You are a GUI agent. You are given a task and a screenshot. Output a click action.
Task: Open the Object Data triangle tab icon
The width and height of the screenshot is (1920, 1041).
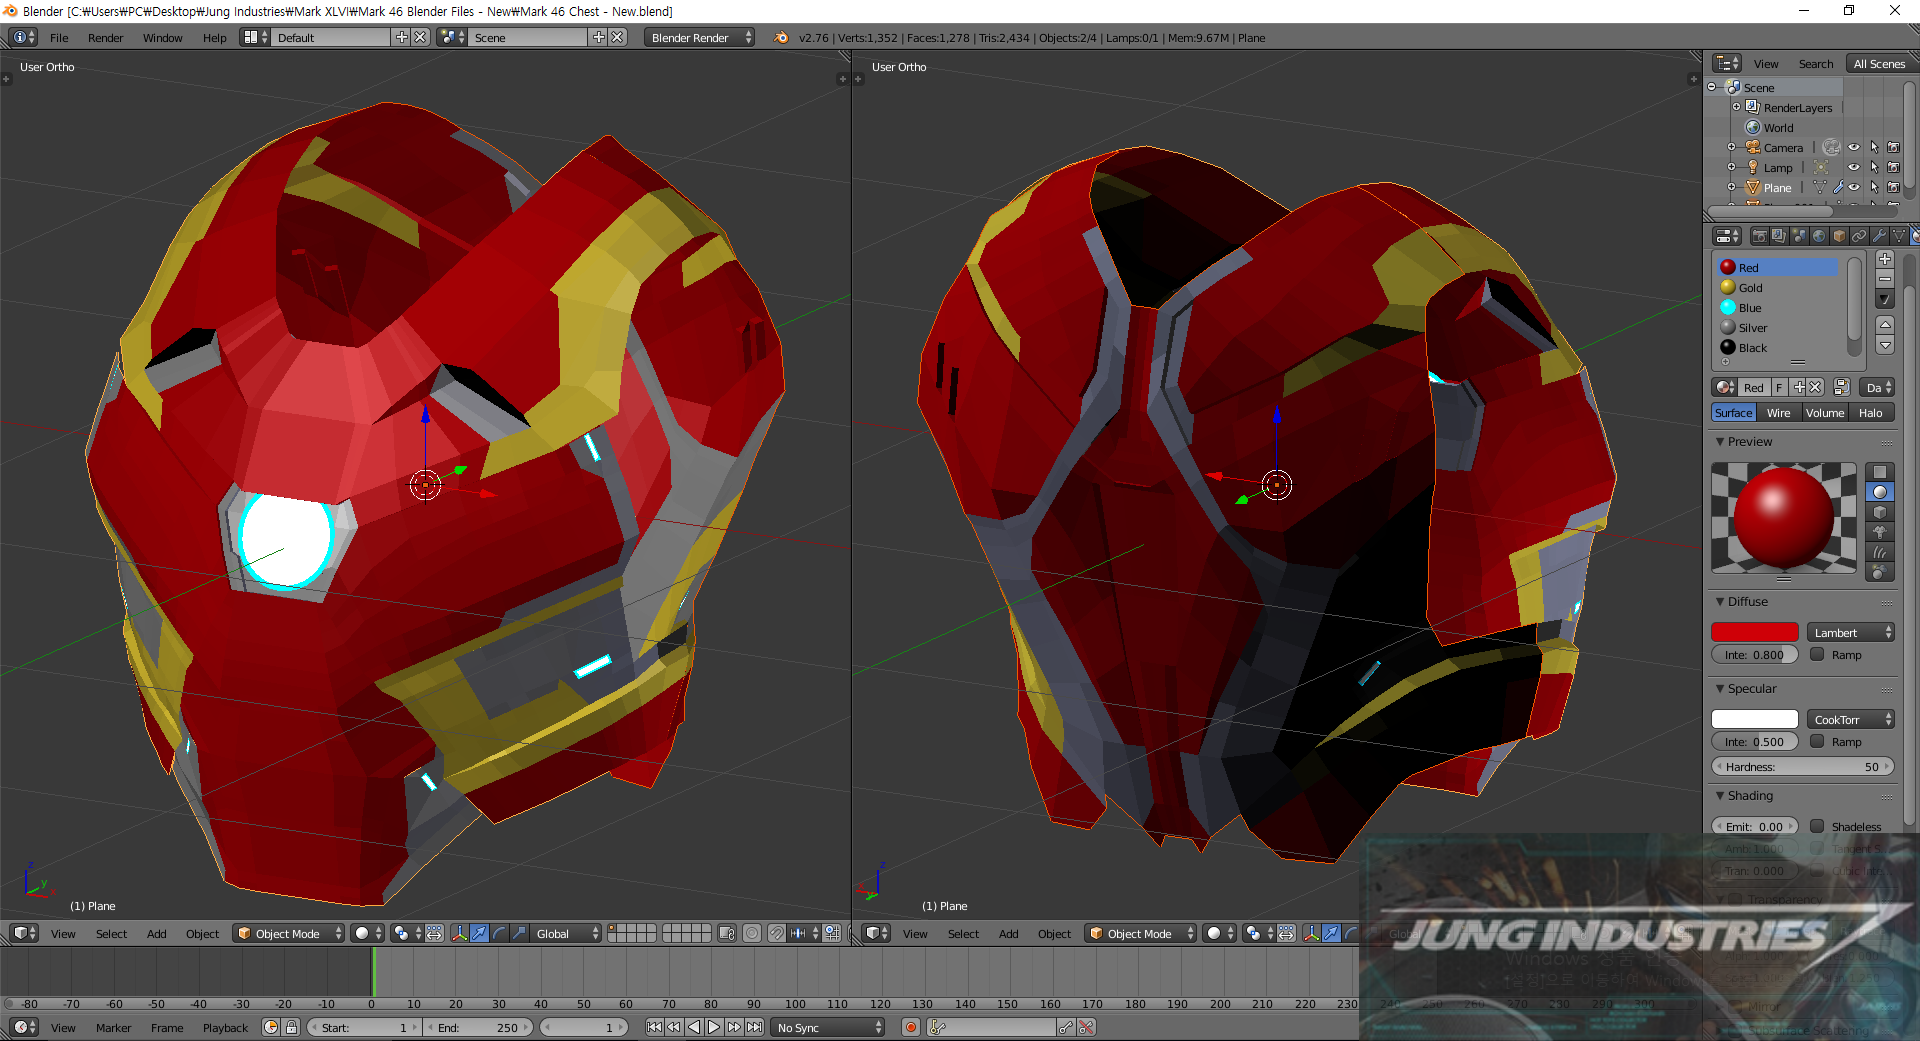tap(1899, 236)
